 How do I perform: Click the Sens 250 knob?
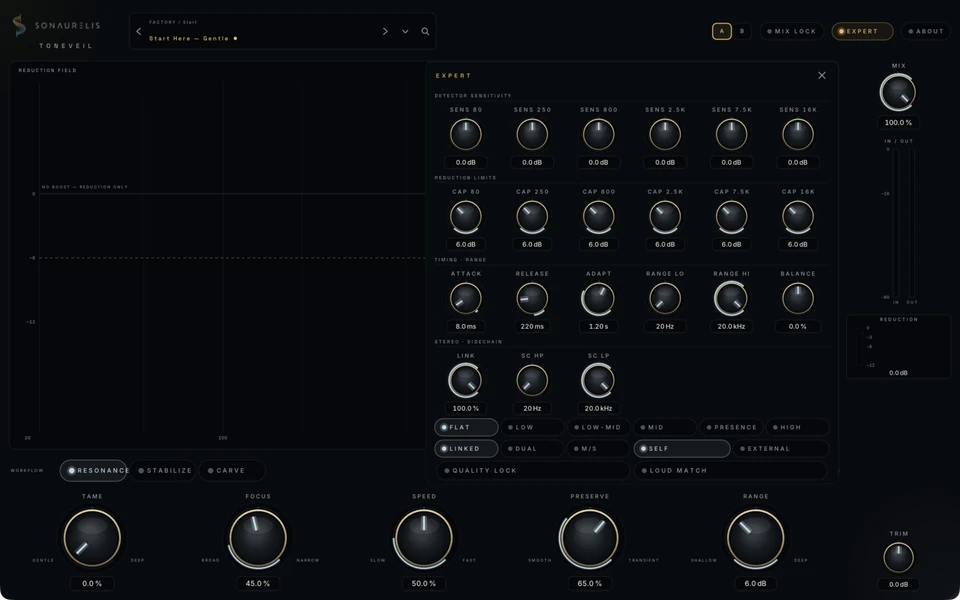click(532, 134)
